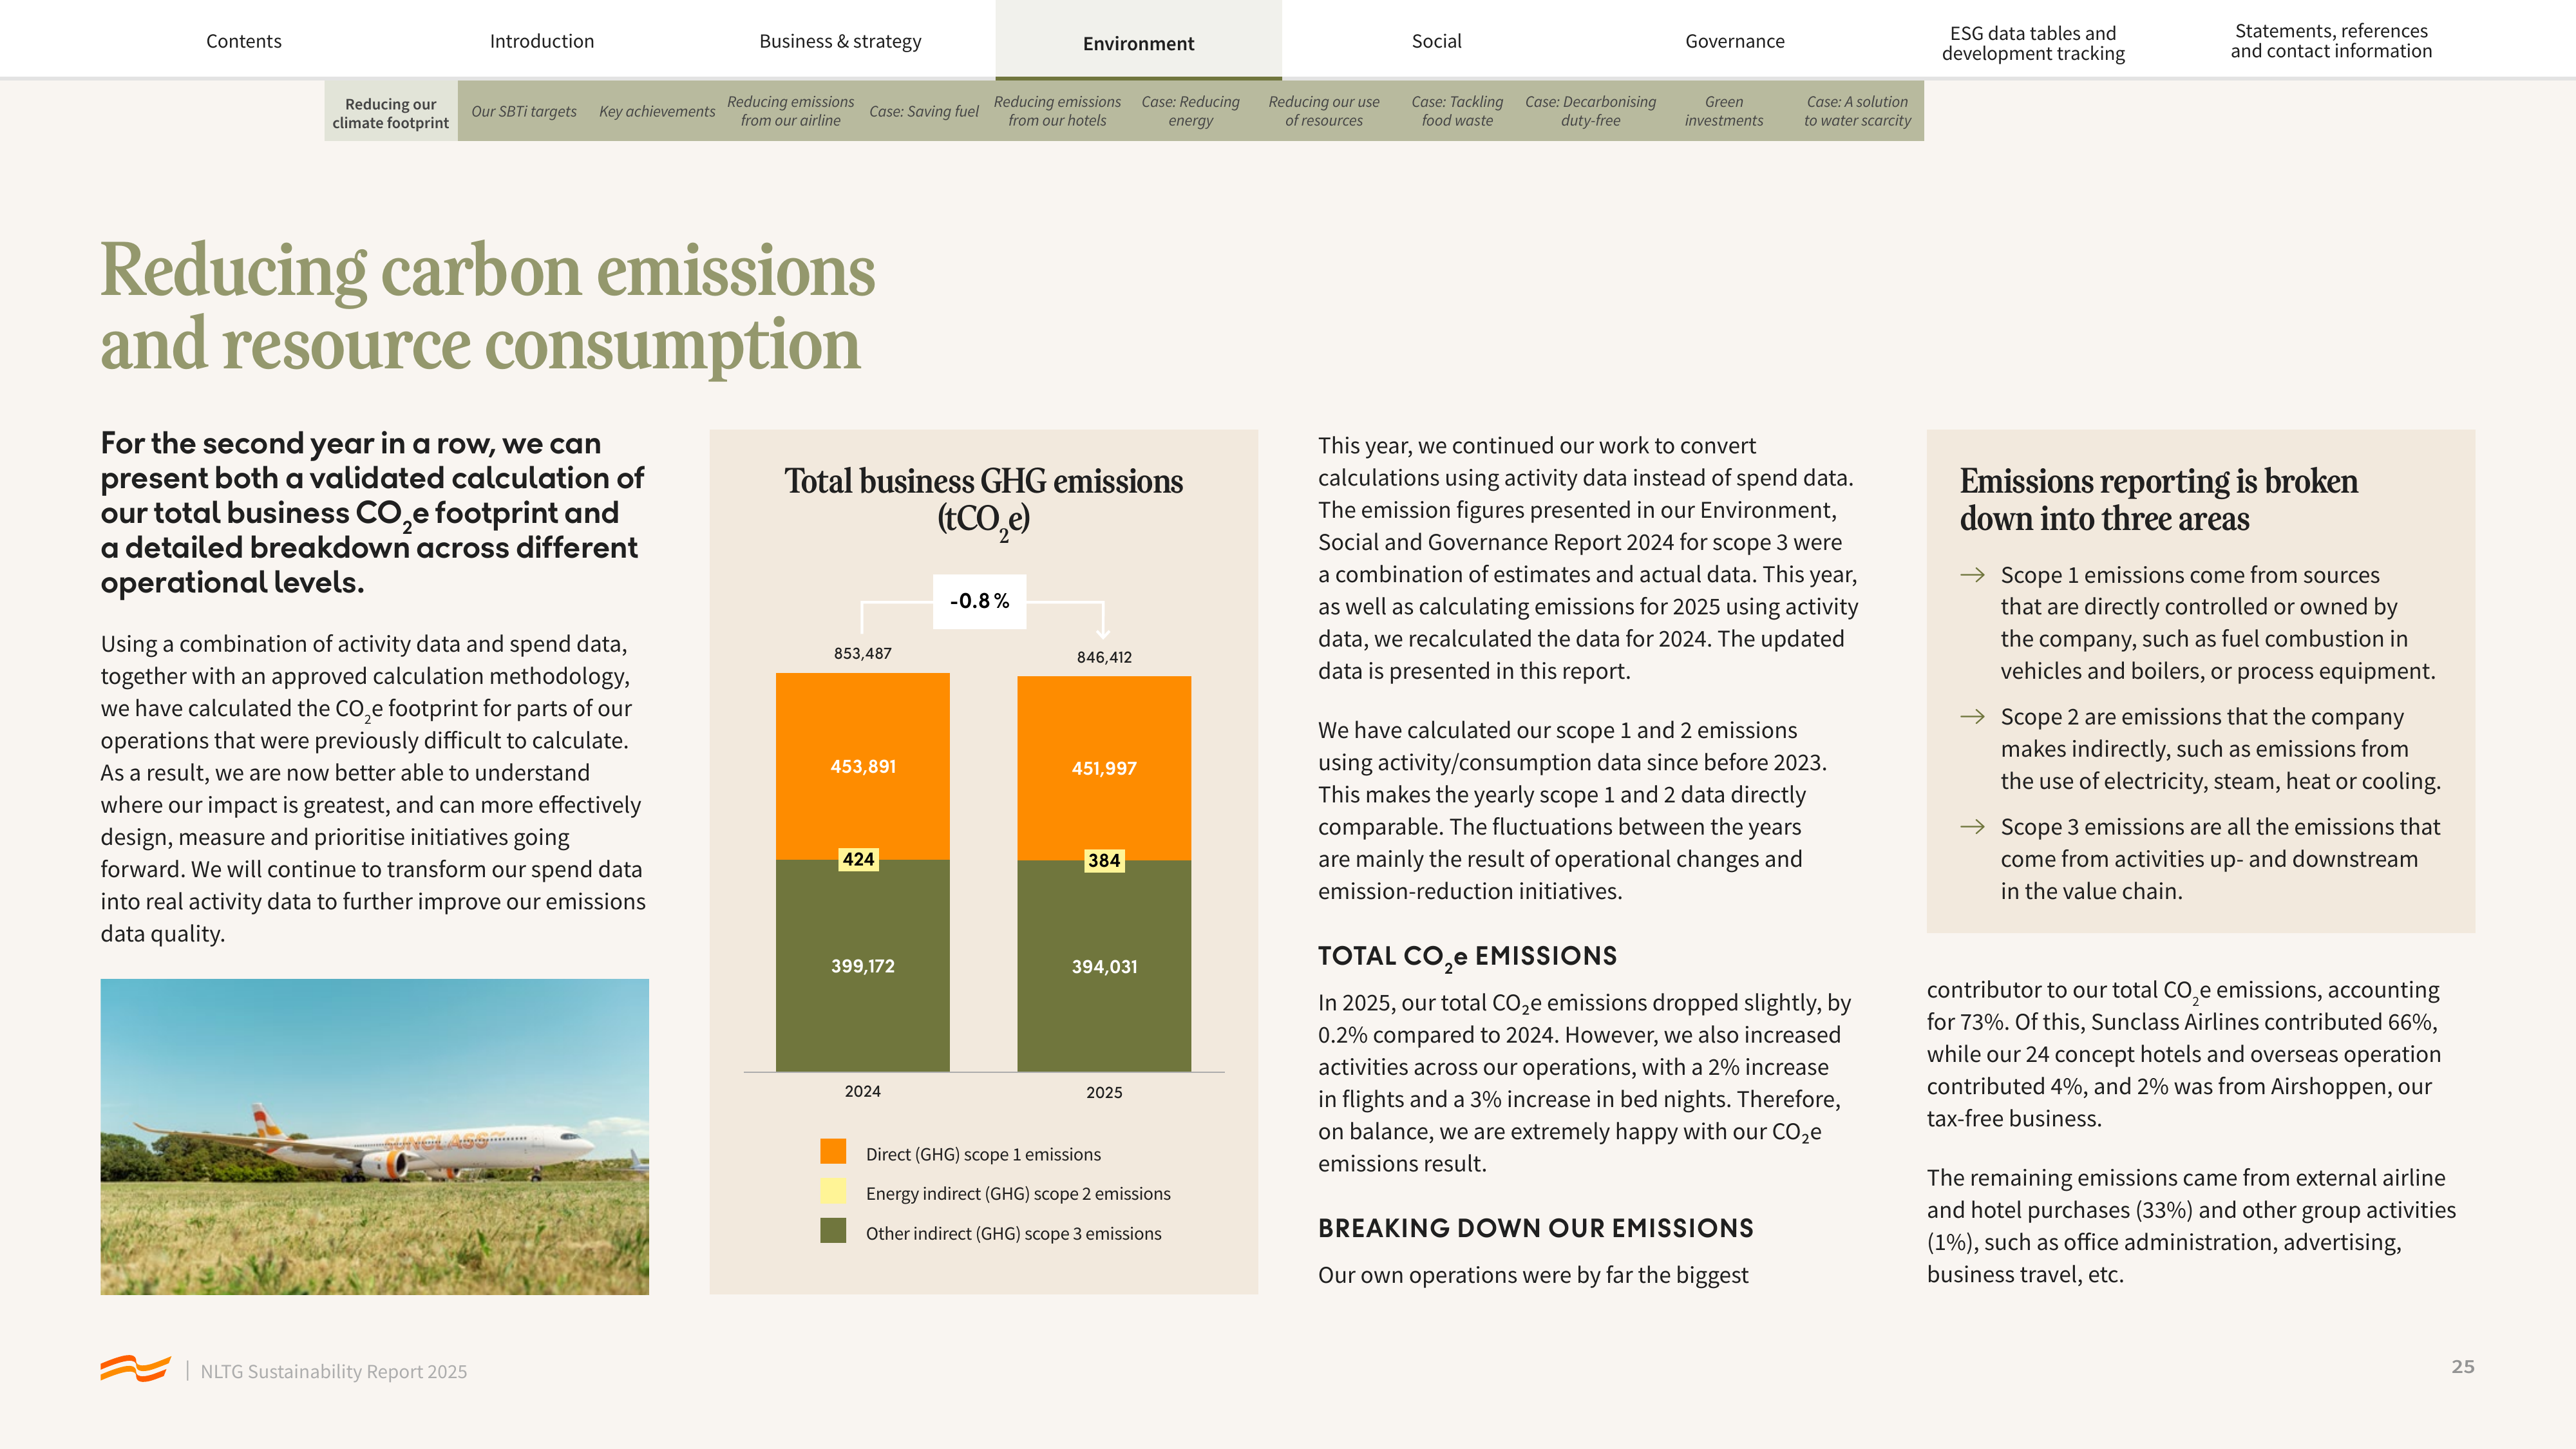Image resolution: width=2576 pixels, height=1449 pixels.
Task: Click the BREAKING DOWN OUR EMISSIONS heading
Action: (x=1535, y=1228)
